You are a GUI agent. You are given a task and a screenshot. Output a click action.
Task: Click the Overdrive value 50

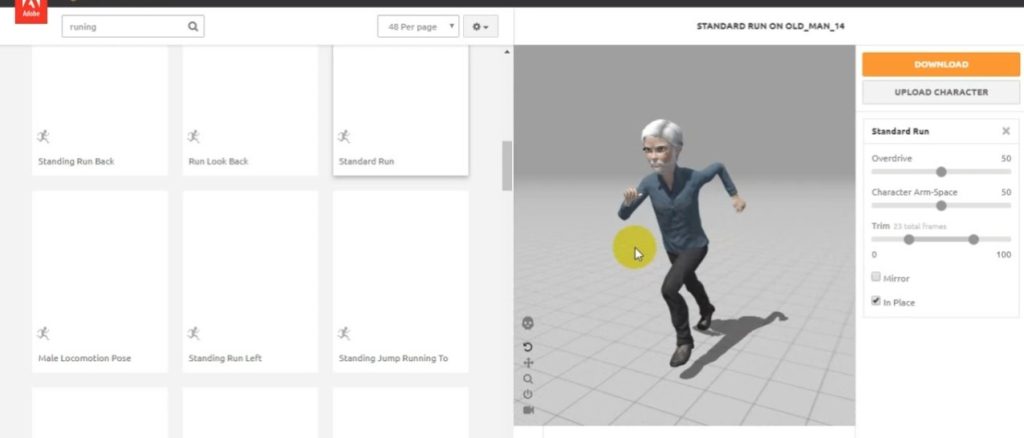click(1006, 159)
